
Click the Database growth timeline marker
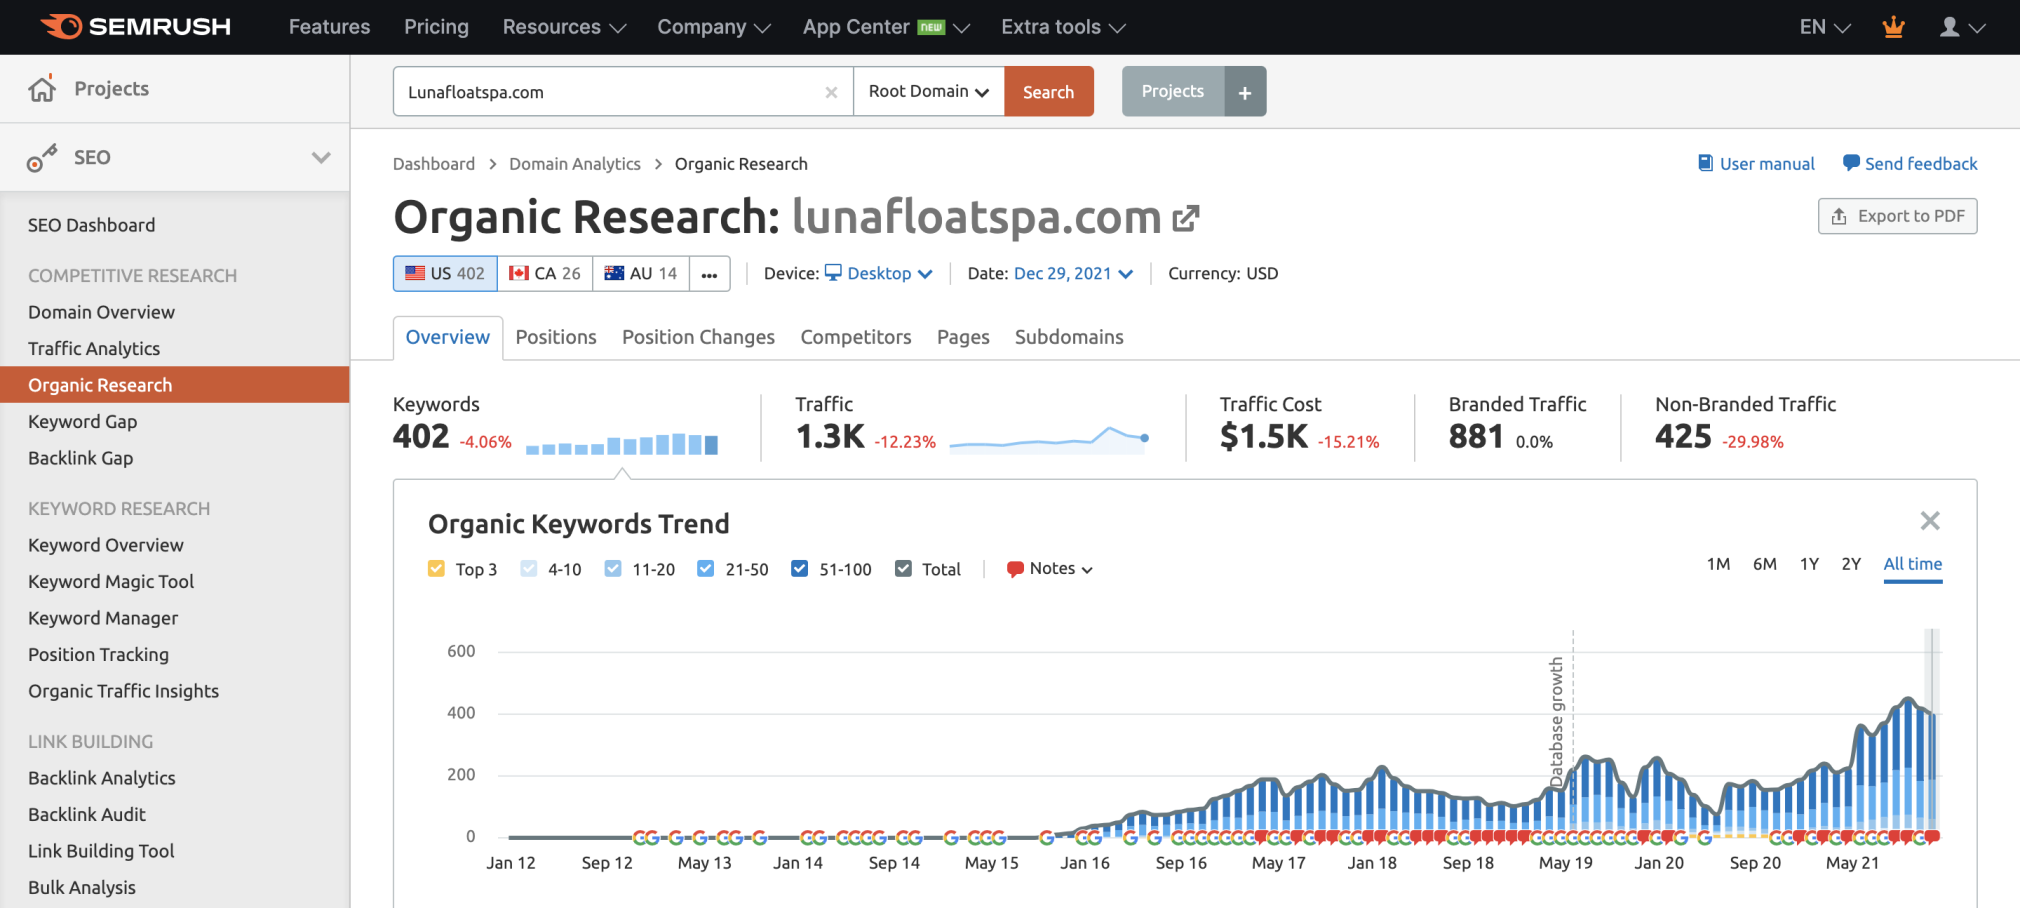[x=1557, y=720]
